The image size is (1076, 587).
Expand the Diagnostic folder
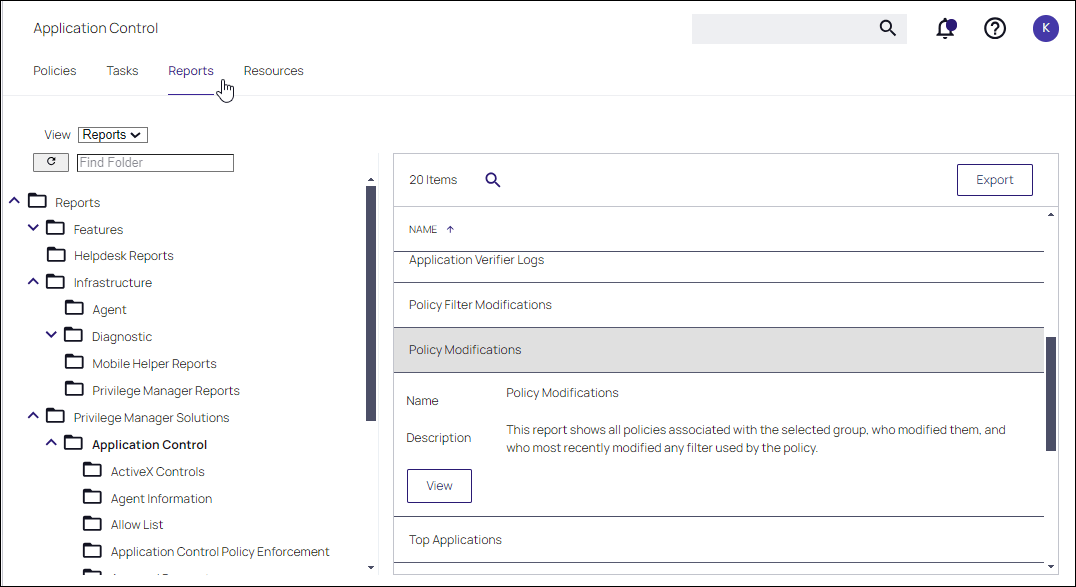coord(52,336)
